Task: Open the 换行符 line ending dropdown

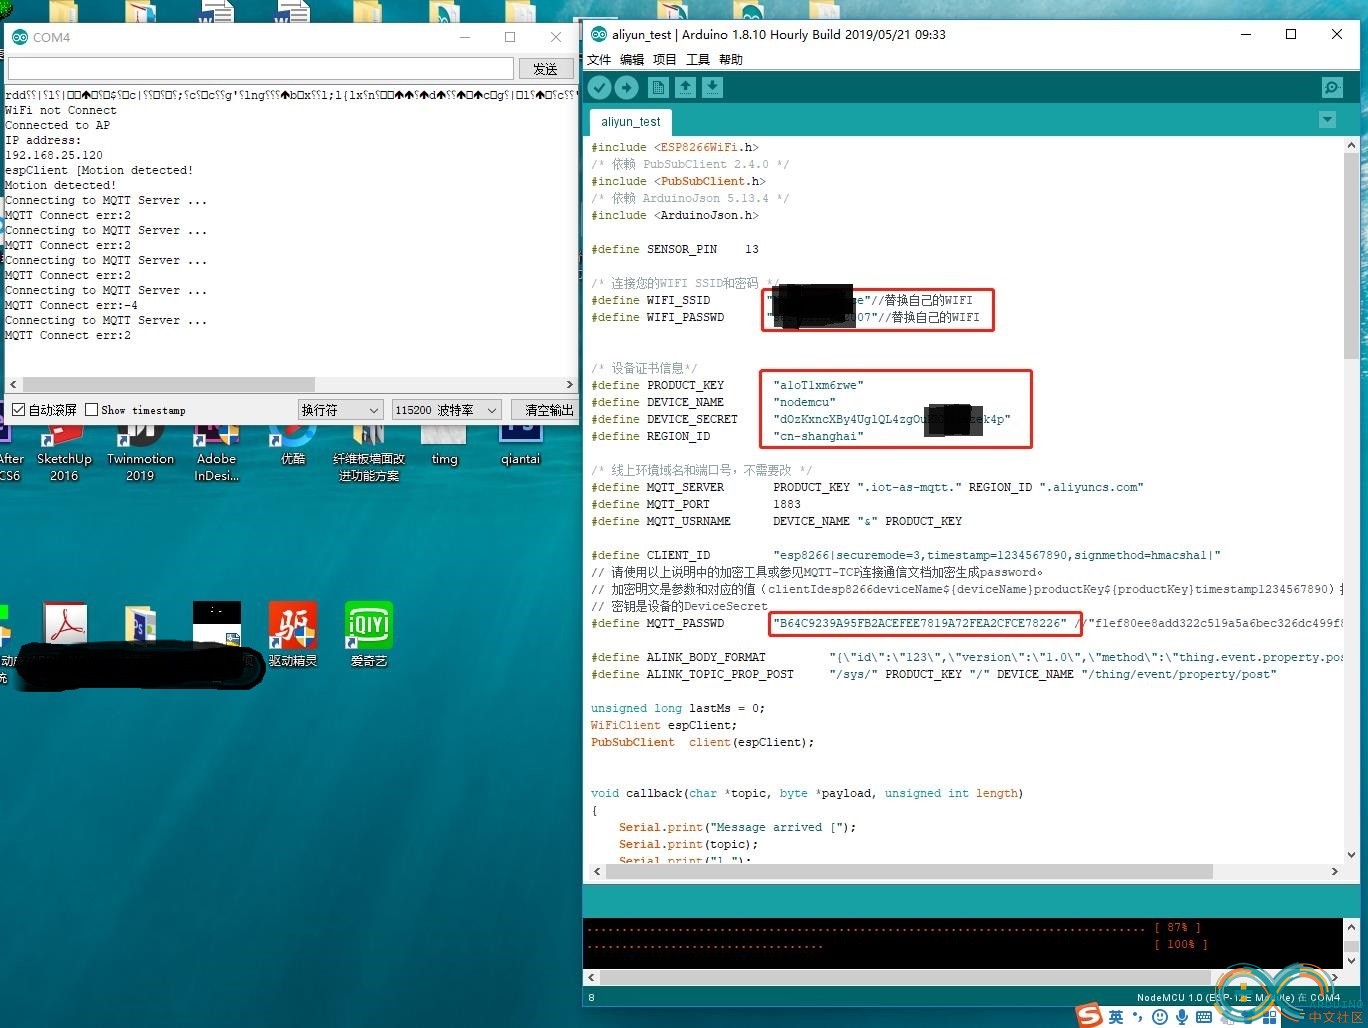Action: click(x=340, y=410)
